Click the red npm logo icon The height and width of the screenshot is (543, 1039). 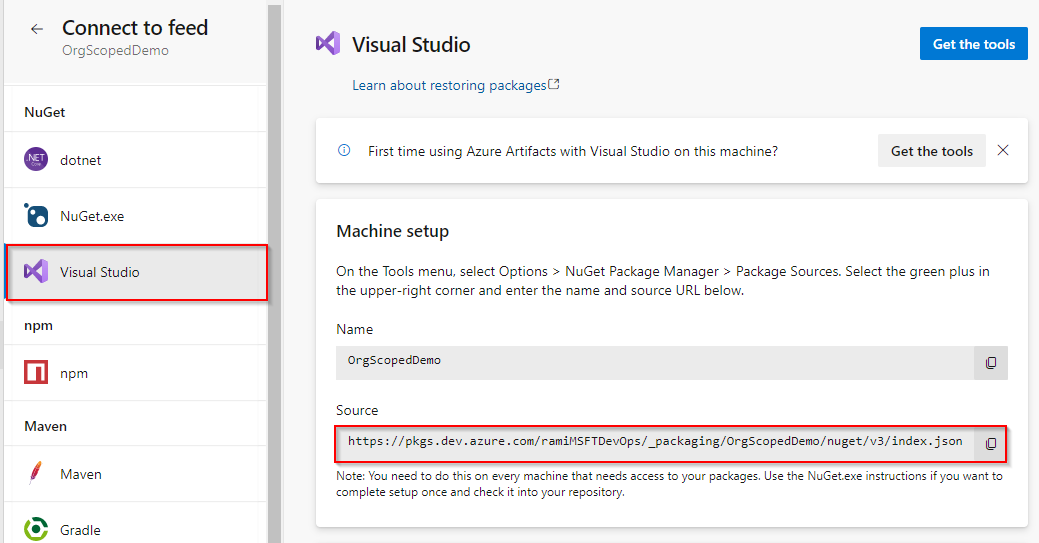[x=36, y=373]
